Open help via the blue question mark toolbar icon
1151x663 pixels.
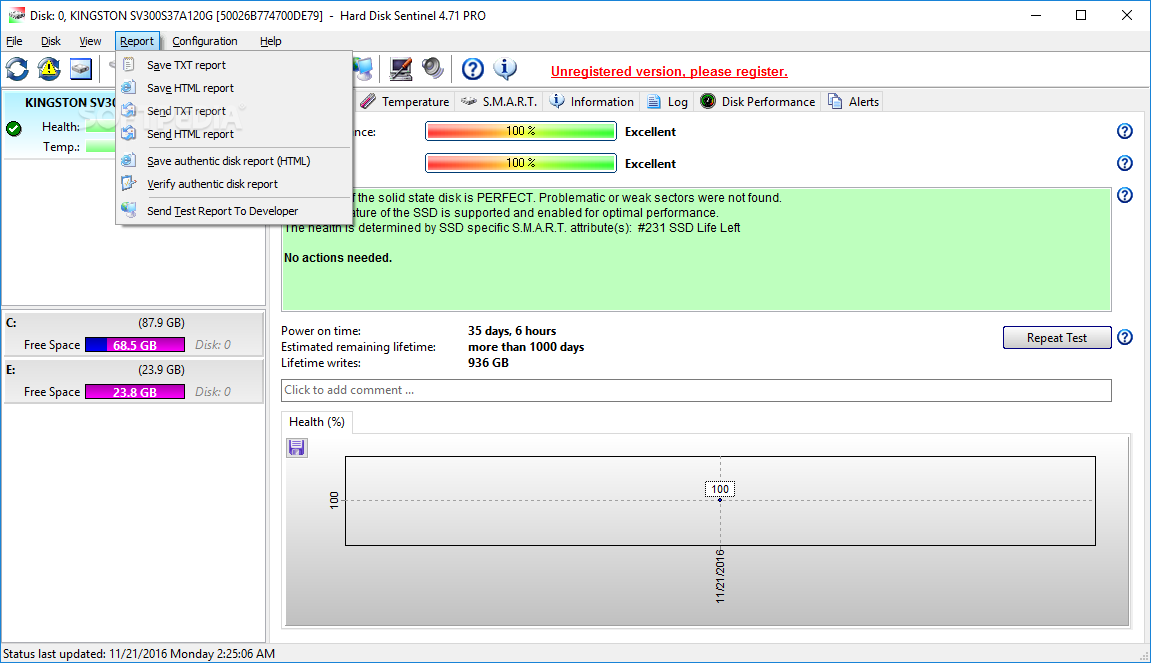coord(473,69)
